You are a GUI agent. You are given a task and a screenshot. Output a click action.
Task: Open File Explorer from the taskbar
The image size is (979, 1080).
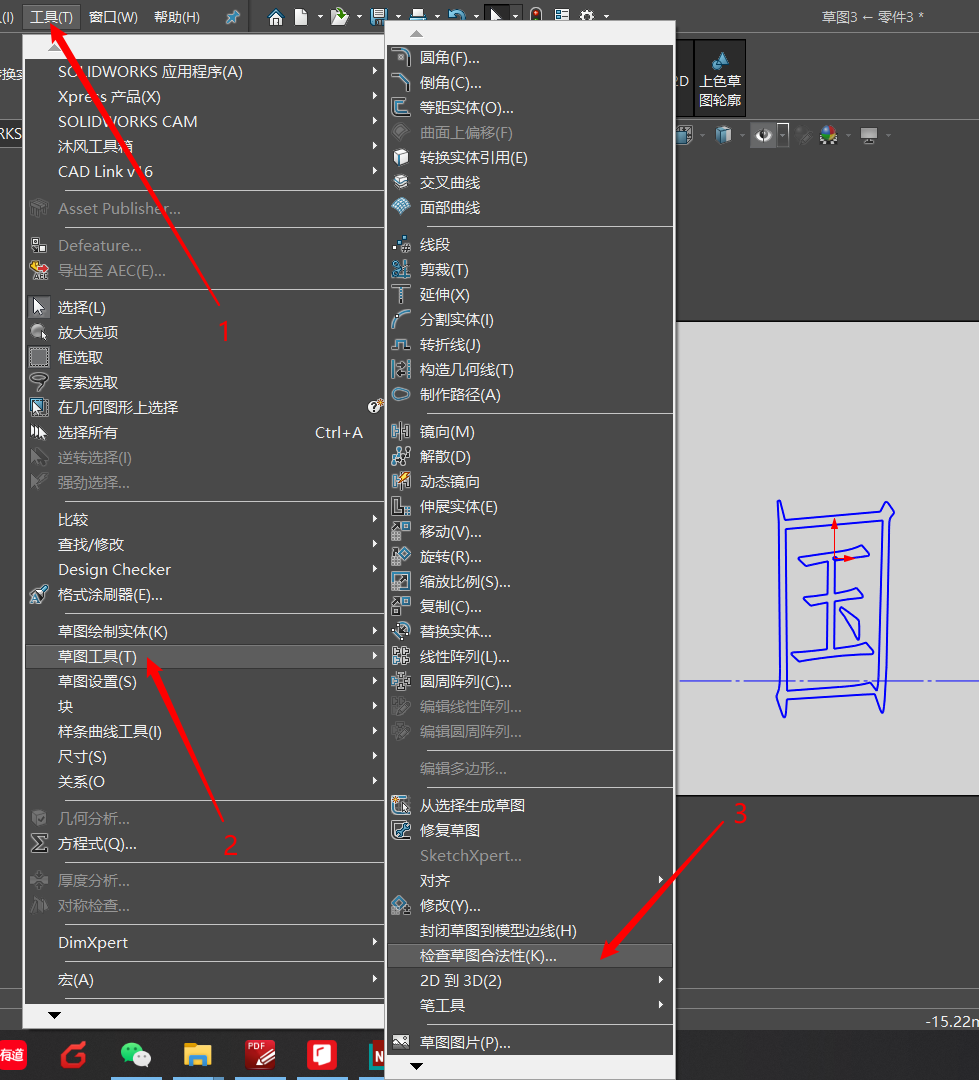tap(198, 1055)
